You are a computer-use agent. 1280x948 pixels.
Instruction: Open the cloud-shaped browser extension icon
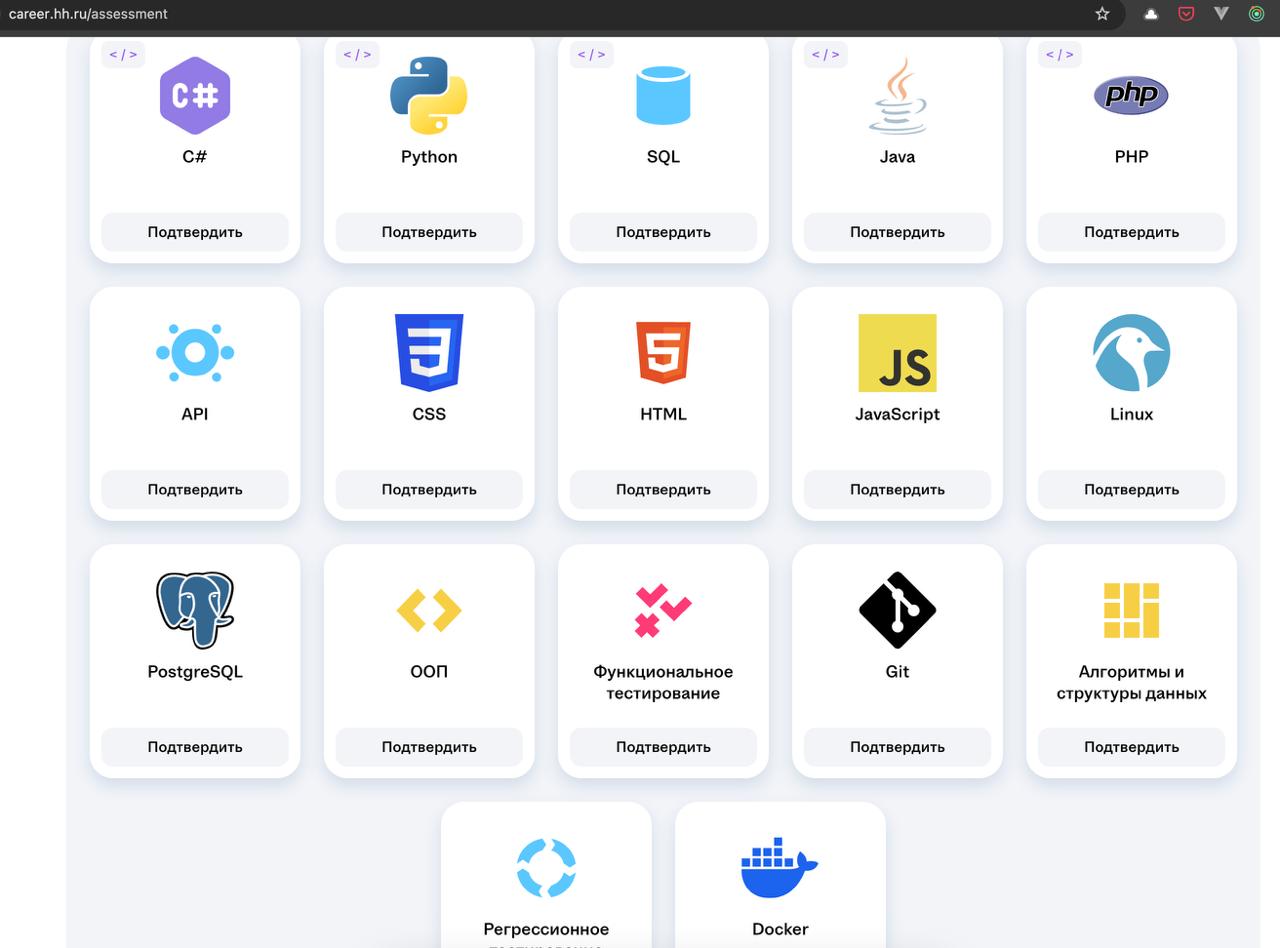point(1151,14)
